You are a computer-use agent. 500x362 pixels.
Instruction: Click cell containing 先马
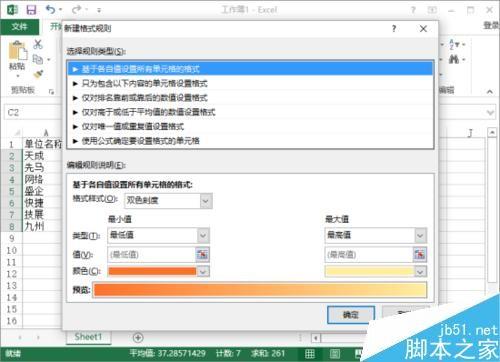42,167
